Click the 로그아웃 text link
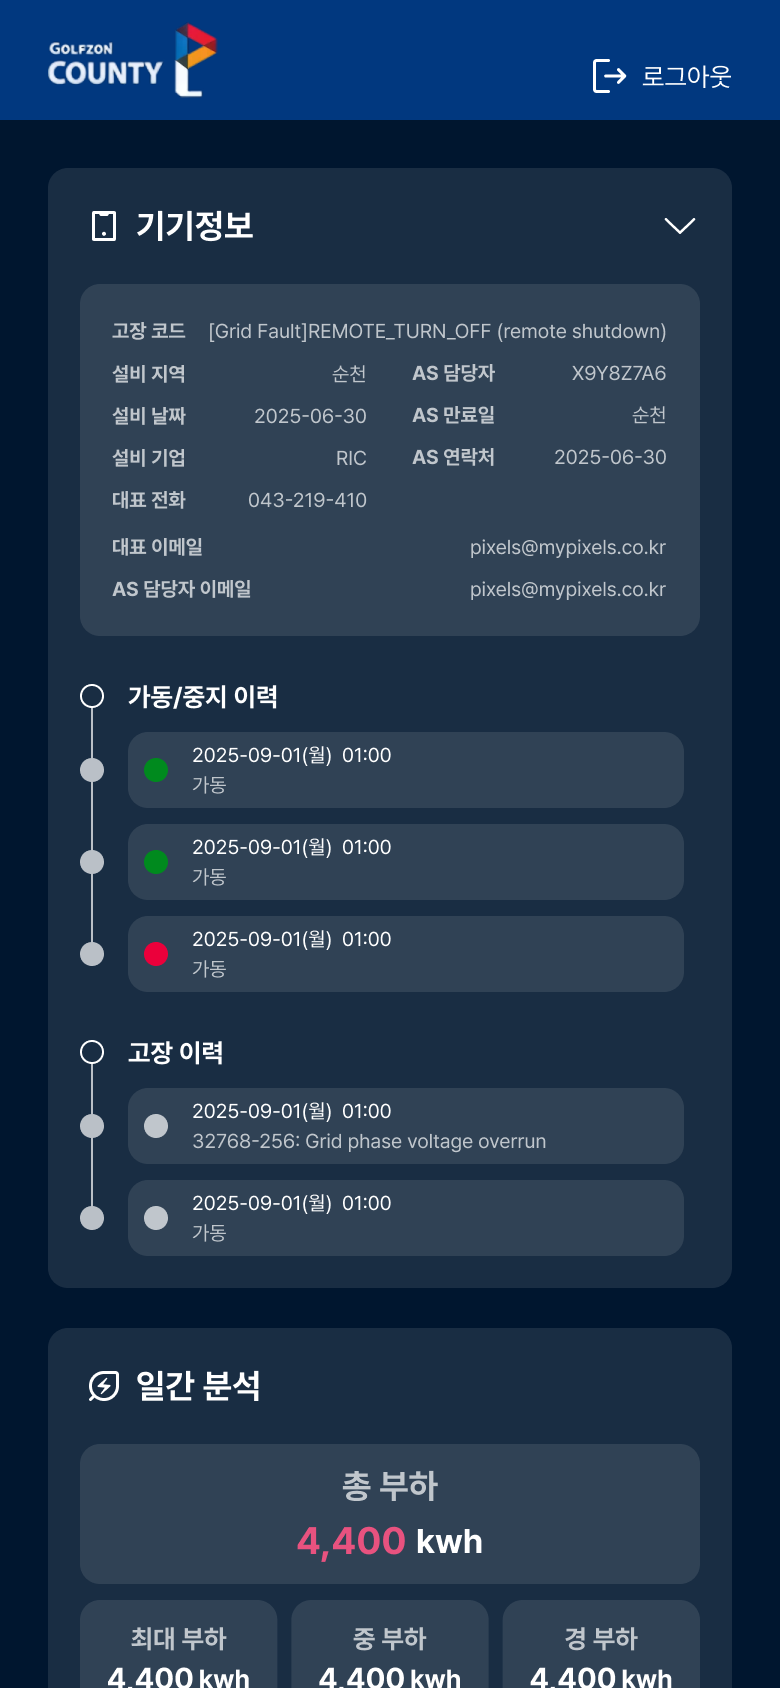This screenshot has height=1688, width=780. [x=686, y=76]
